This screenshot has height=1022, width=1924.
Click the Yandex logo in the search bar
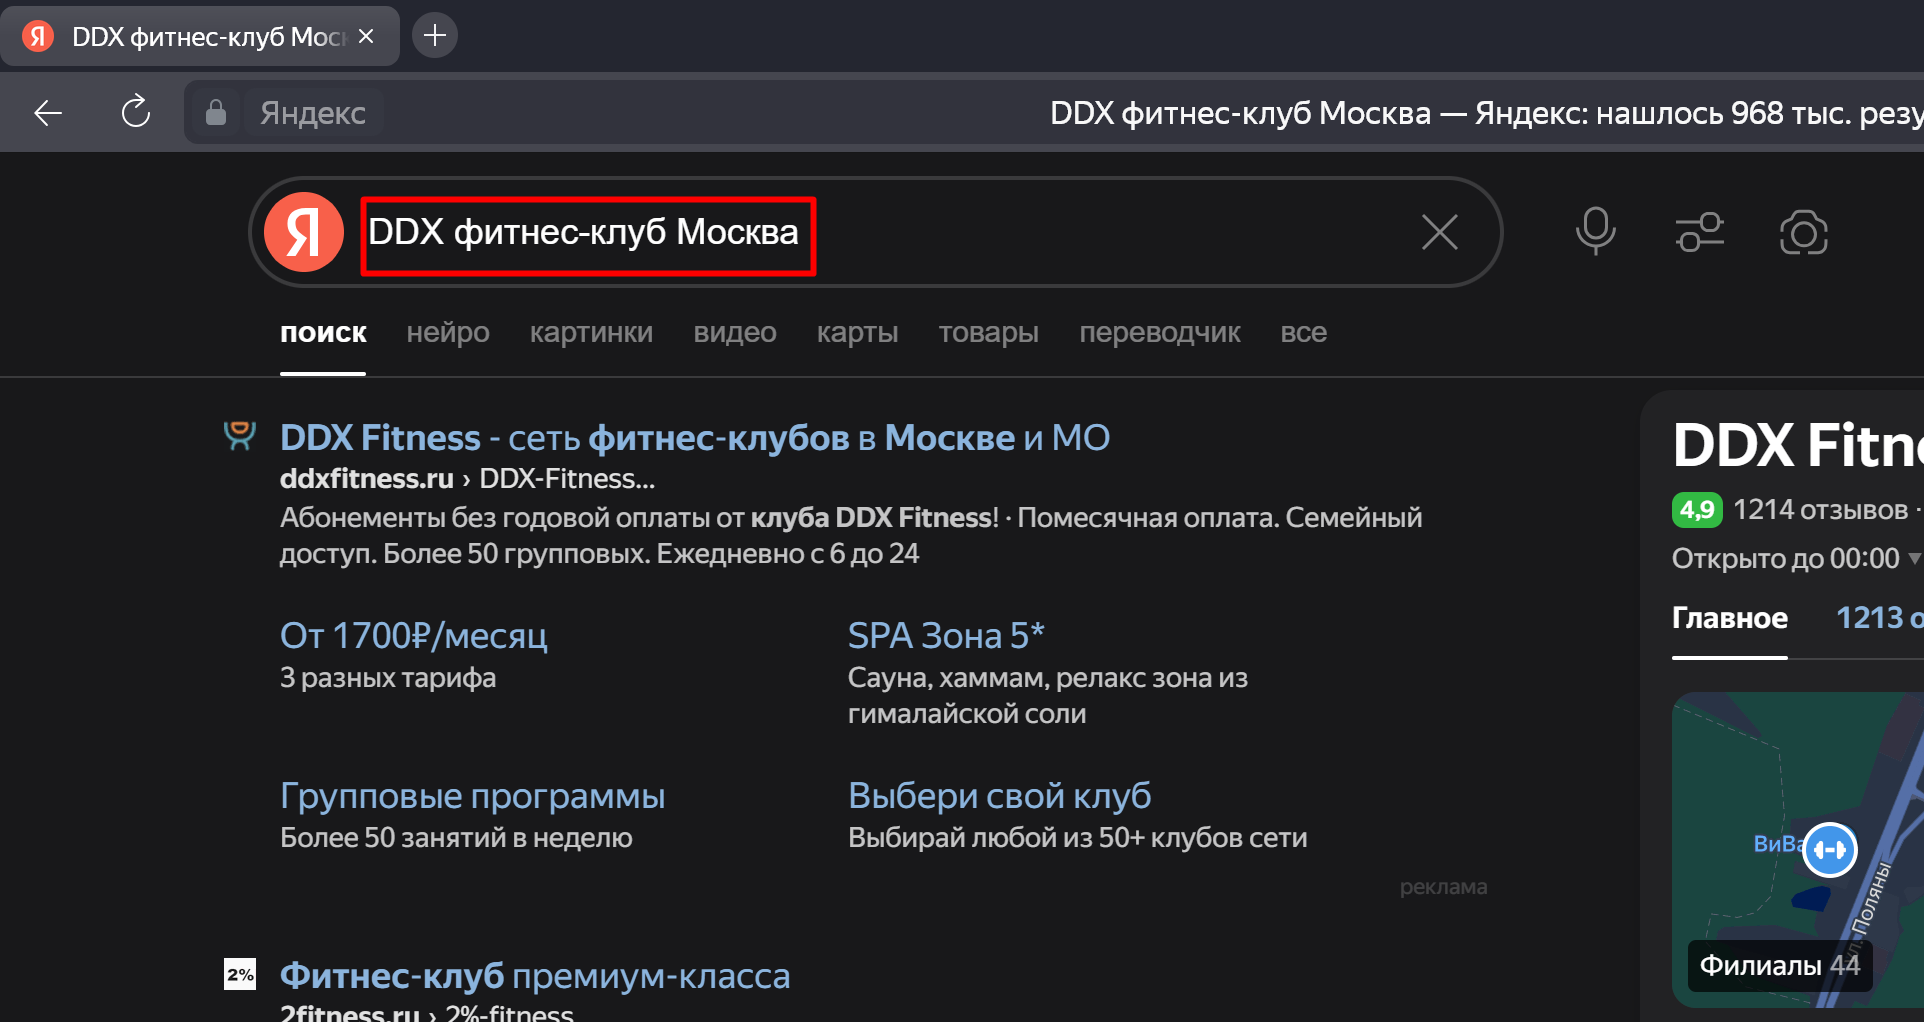tap(304, 232)
